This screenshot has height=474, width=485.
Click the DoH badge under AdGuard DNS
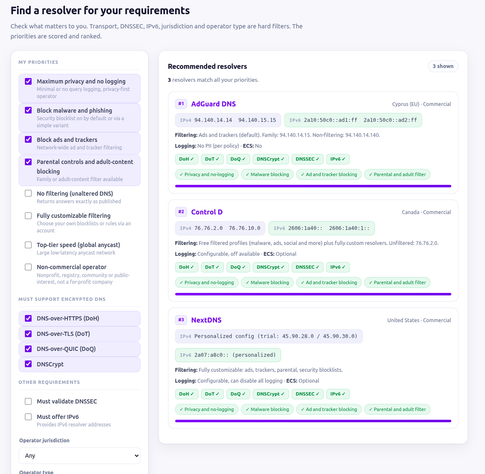point(186,159)
